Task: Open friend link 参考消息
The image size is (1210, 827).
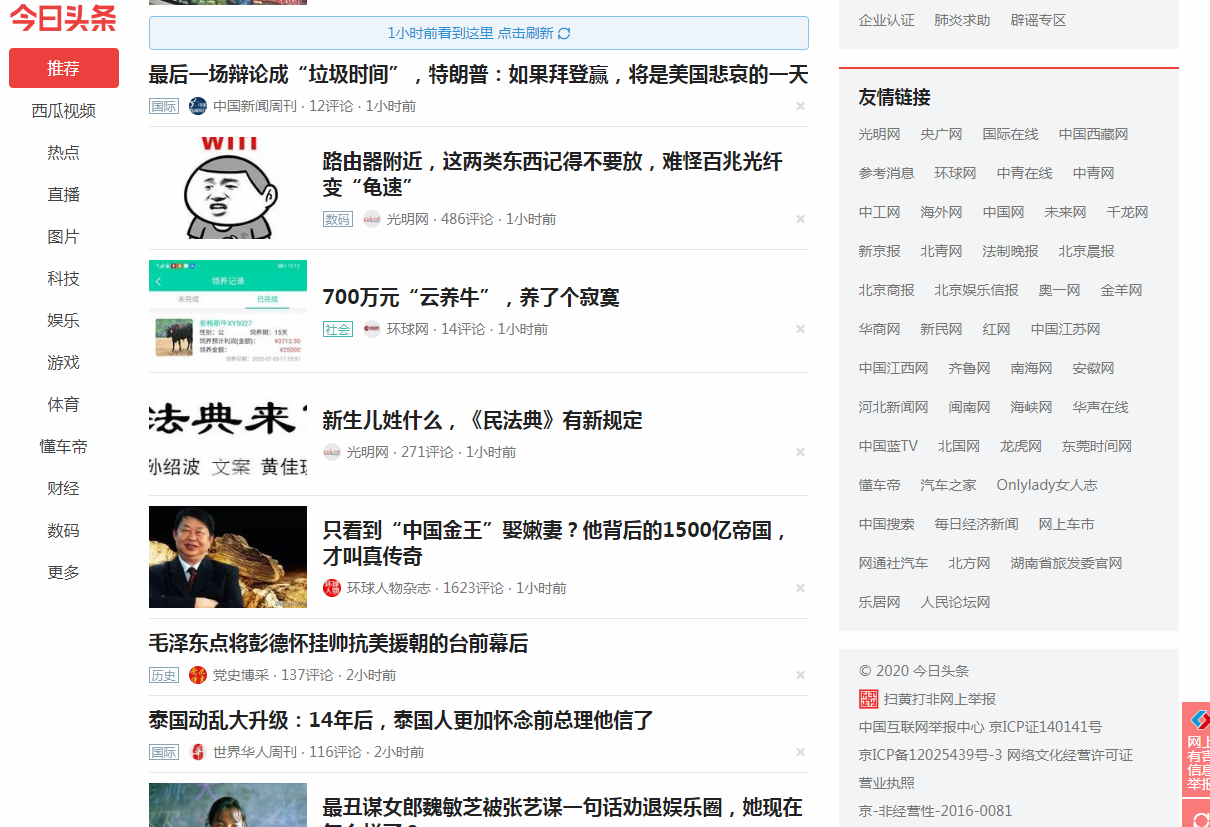Action: click(x=887, y=173)
